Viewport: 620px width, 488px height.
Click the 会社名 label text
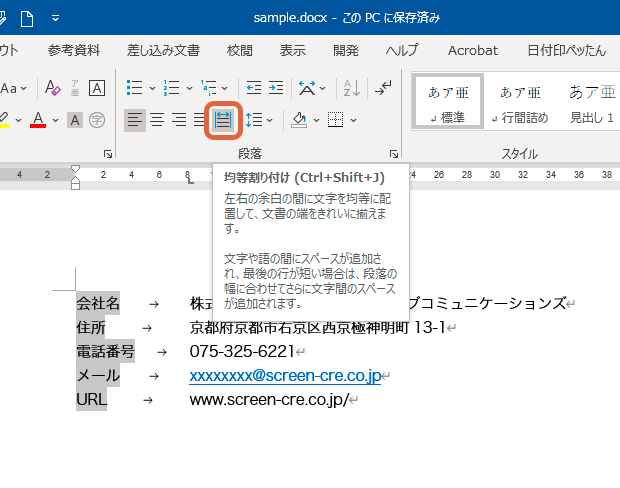click(98, 303)
